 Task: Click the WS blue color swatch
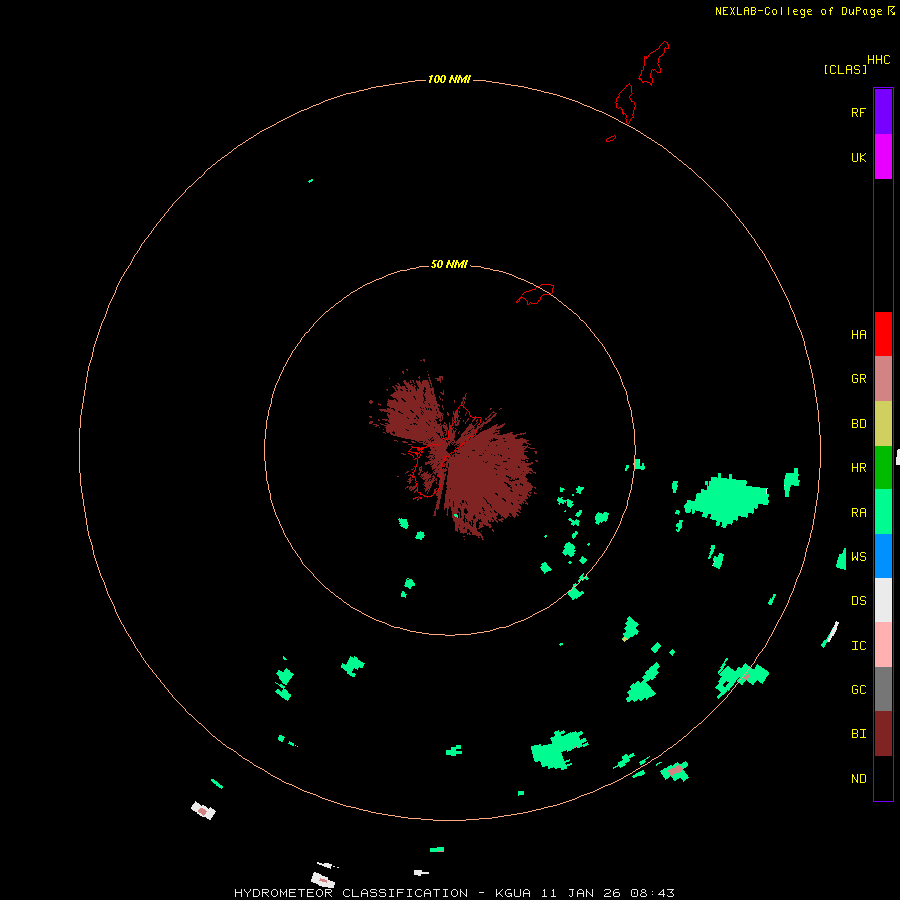(883, 556)
